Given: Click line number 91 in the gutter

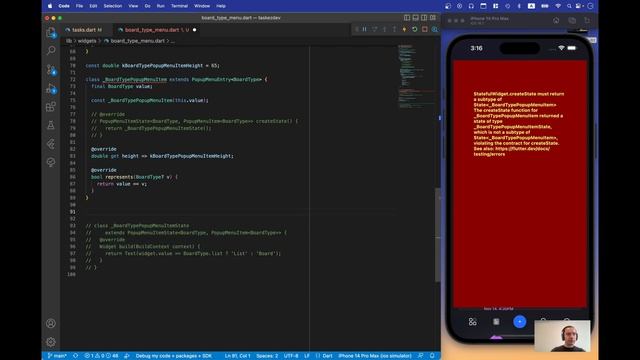Looking at the screenshot, I should pos(72,212).
